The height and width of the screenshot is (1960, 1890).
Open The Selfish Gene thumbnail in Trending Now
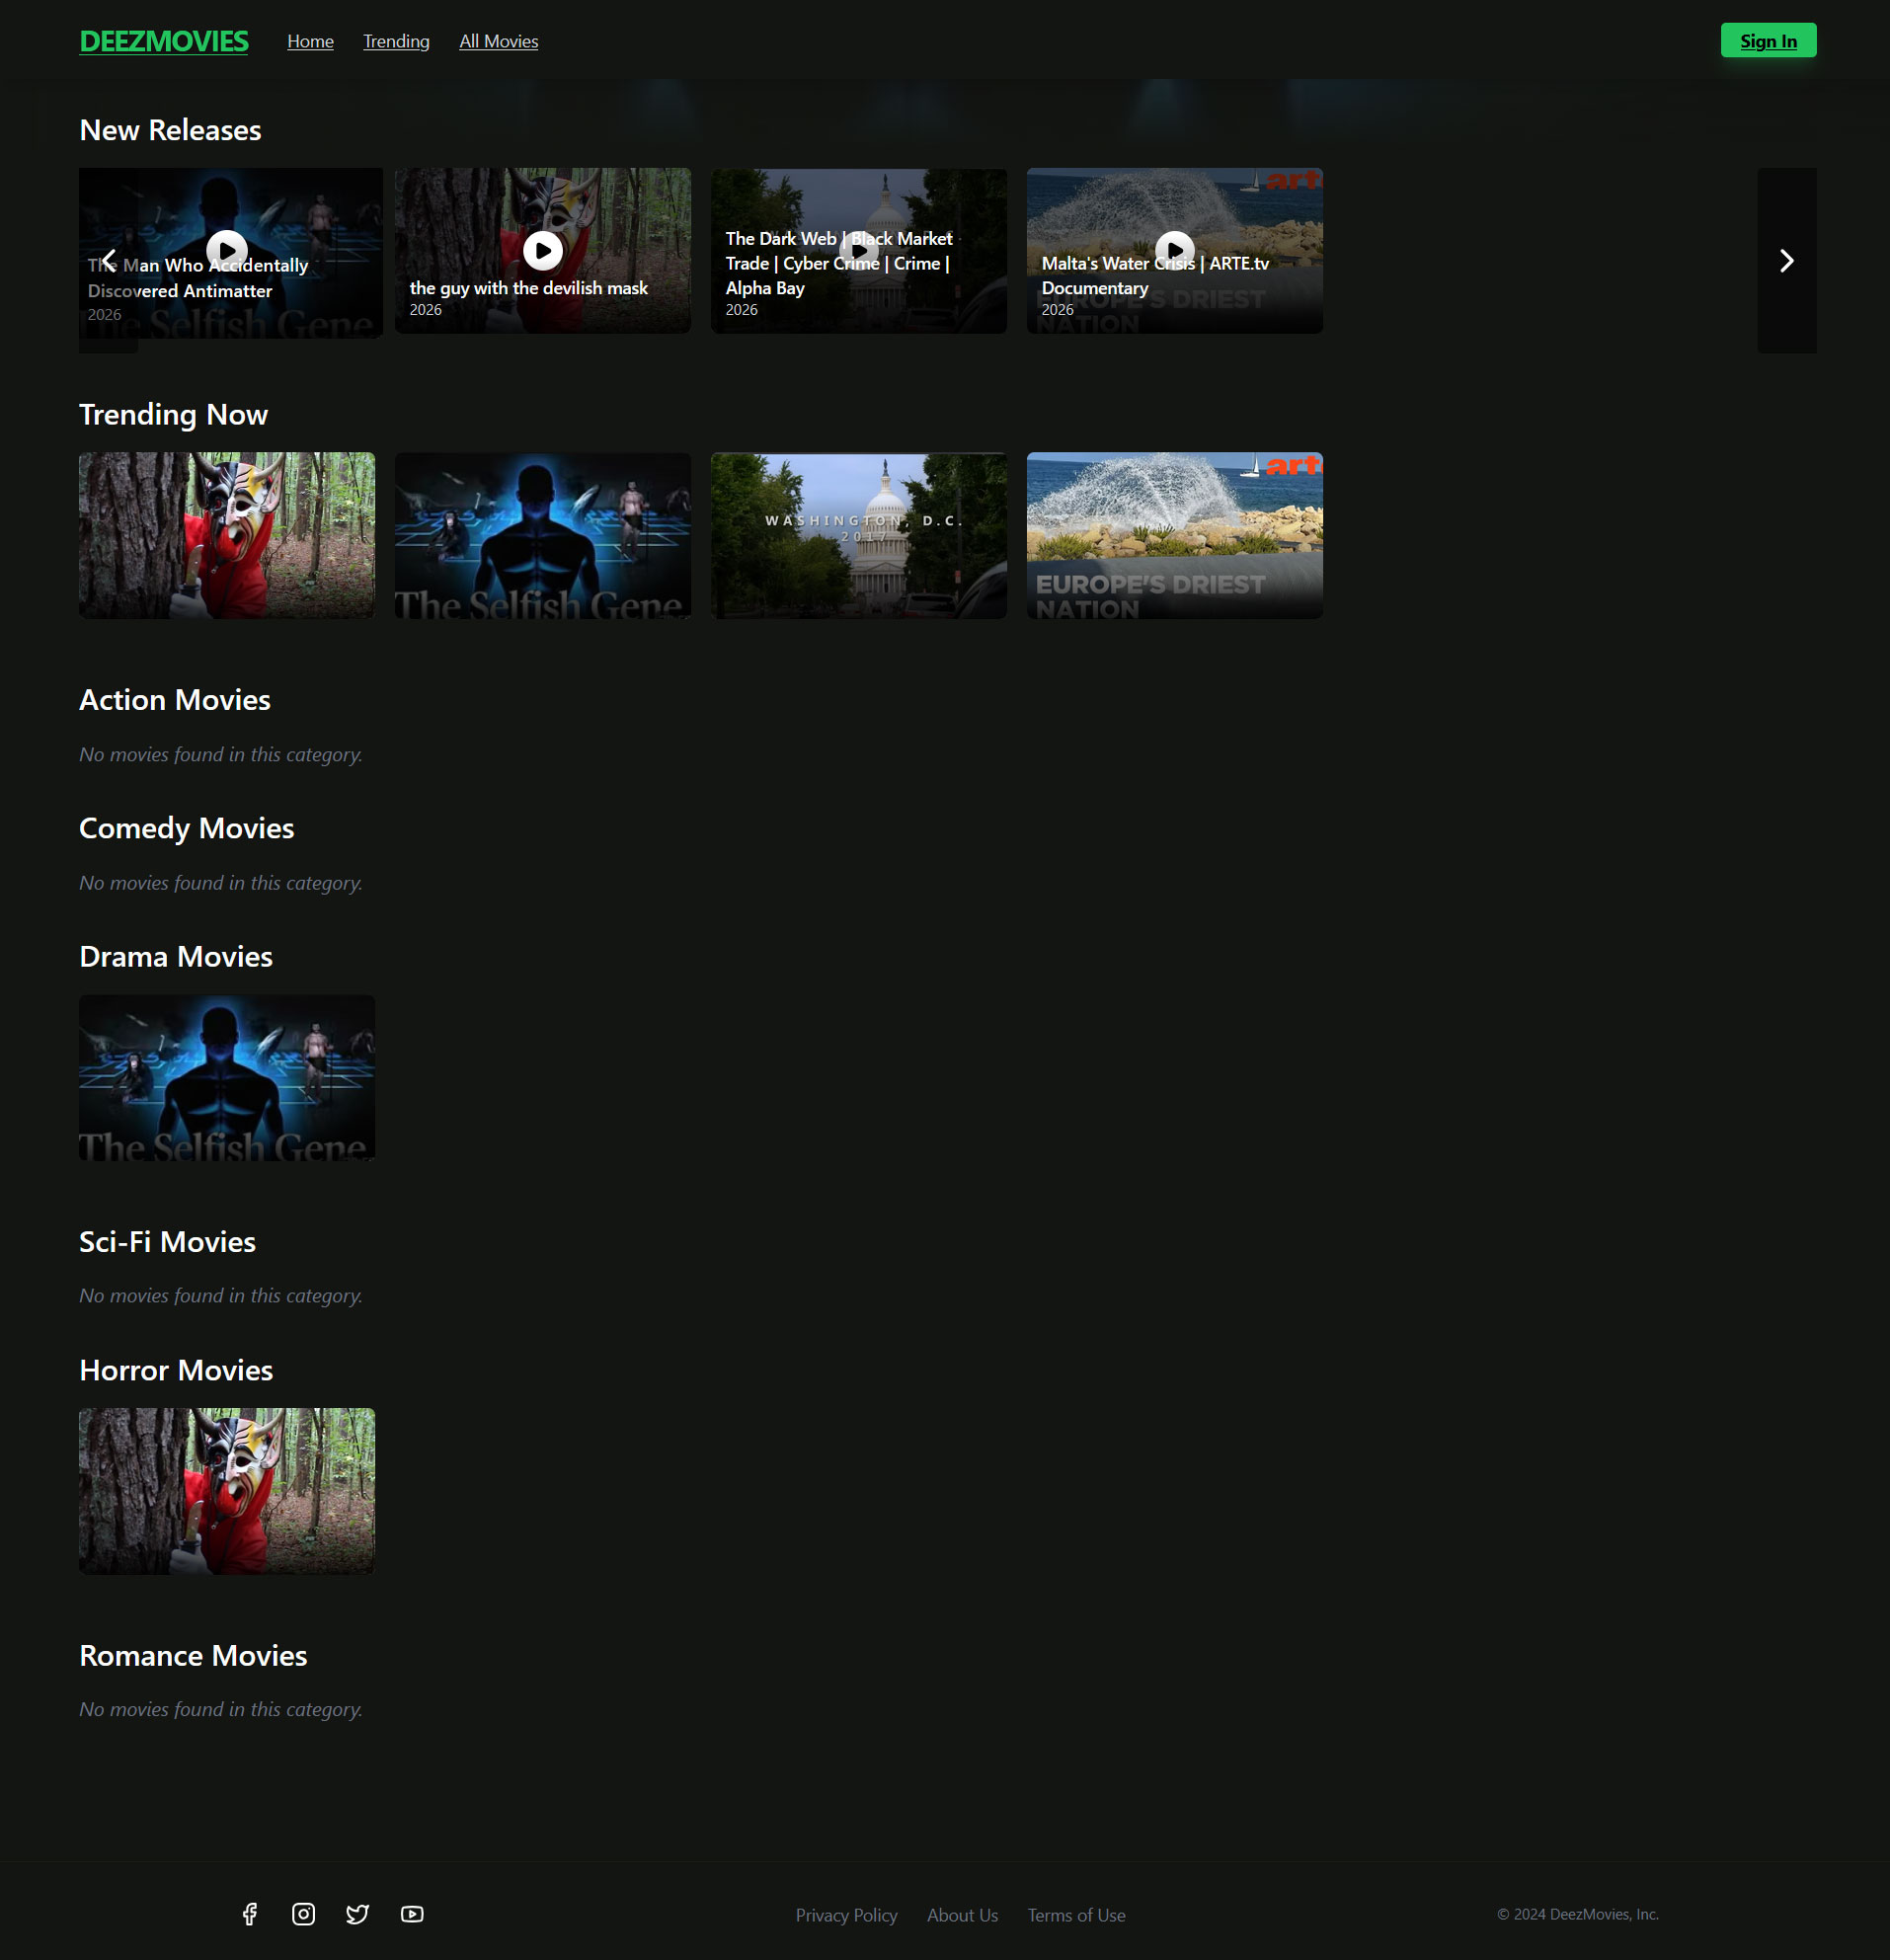pos(543,535)
